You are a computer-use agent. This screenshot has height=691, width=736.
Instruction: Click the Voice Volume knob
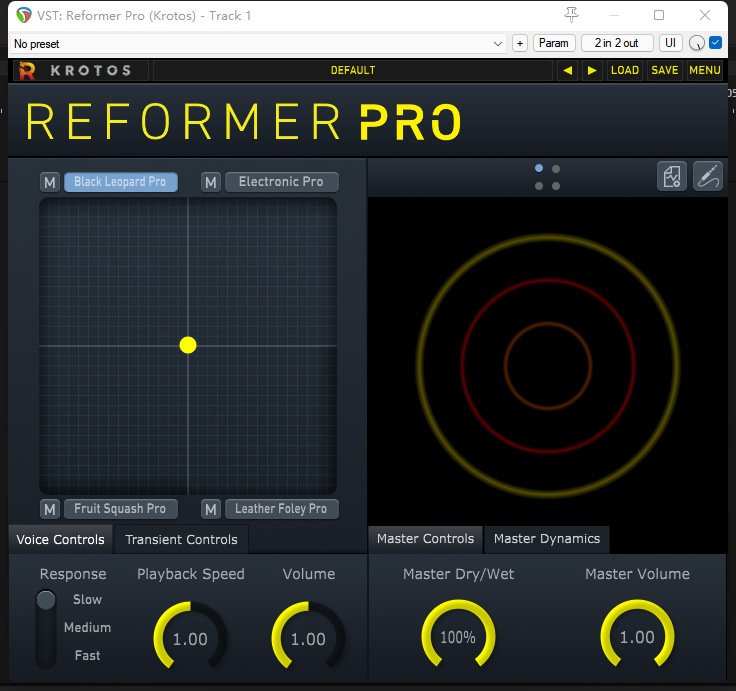pyautogui.click(x=308, y=637)
